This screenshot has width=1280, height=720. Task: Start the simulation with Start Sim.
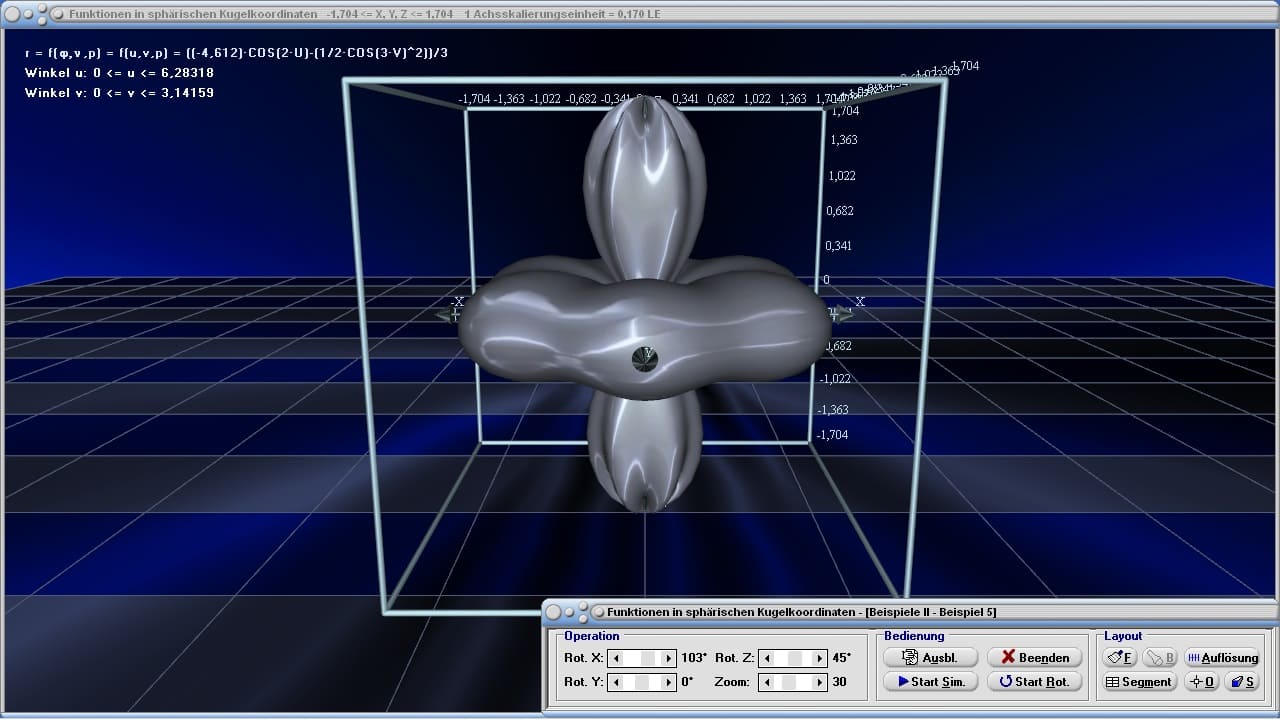930,681
